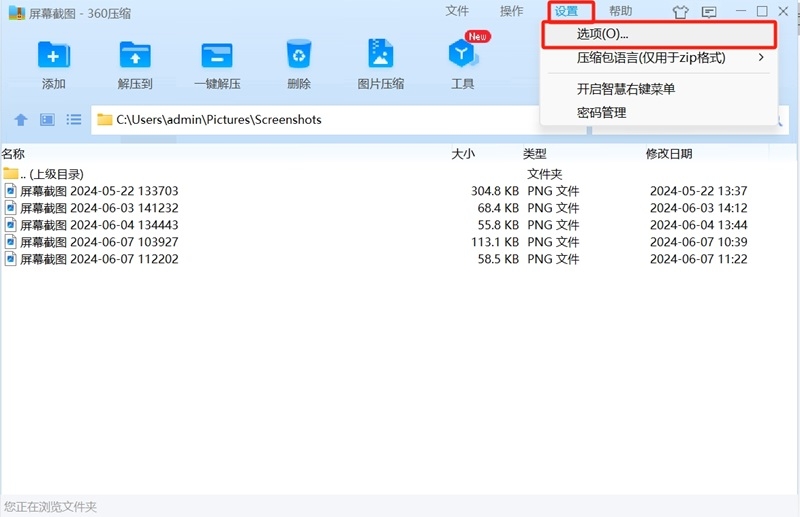Click the 68.4 KB size cell
The width and height of the screenshot is (800, 517).
498,208
